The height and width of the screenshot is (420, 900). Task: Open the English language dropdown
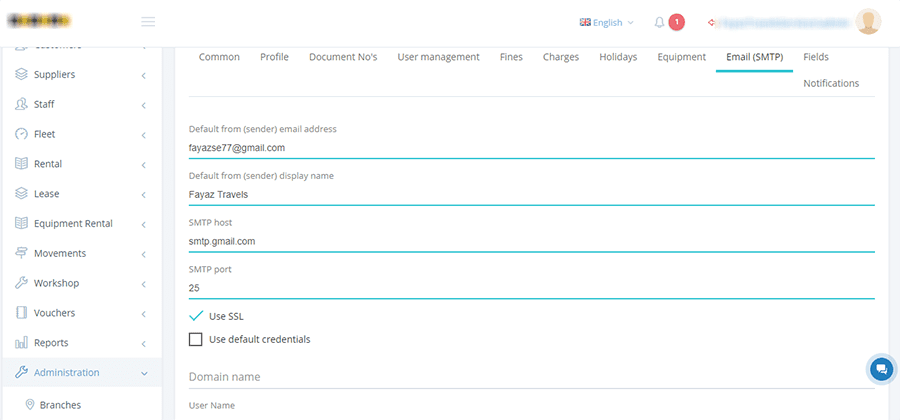[607, 22]
